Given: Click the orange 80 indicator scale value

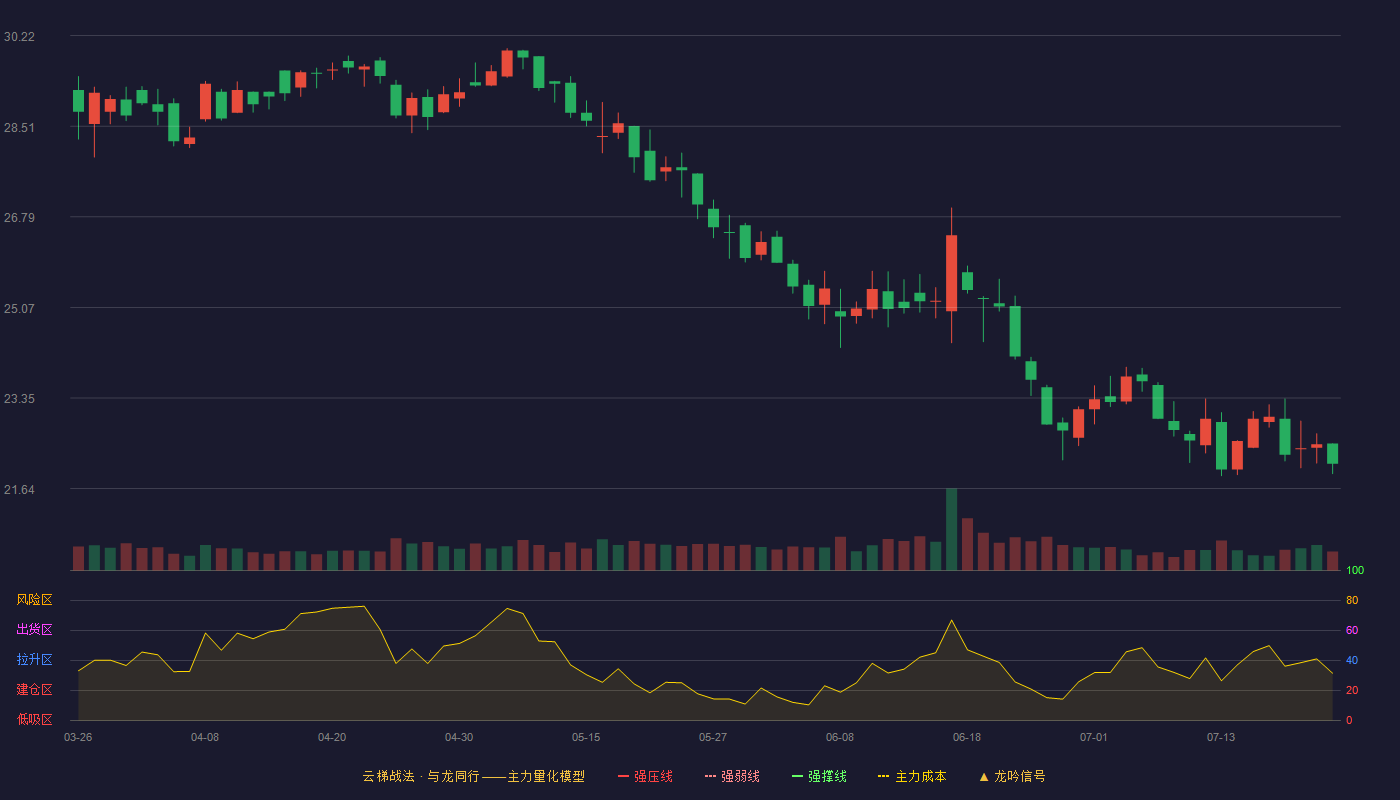Looking at the screenshot, I should [1352, 600].
